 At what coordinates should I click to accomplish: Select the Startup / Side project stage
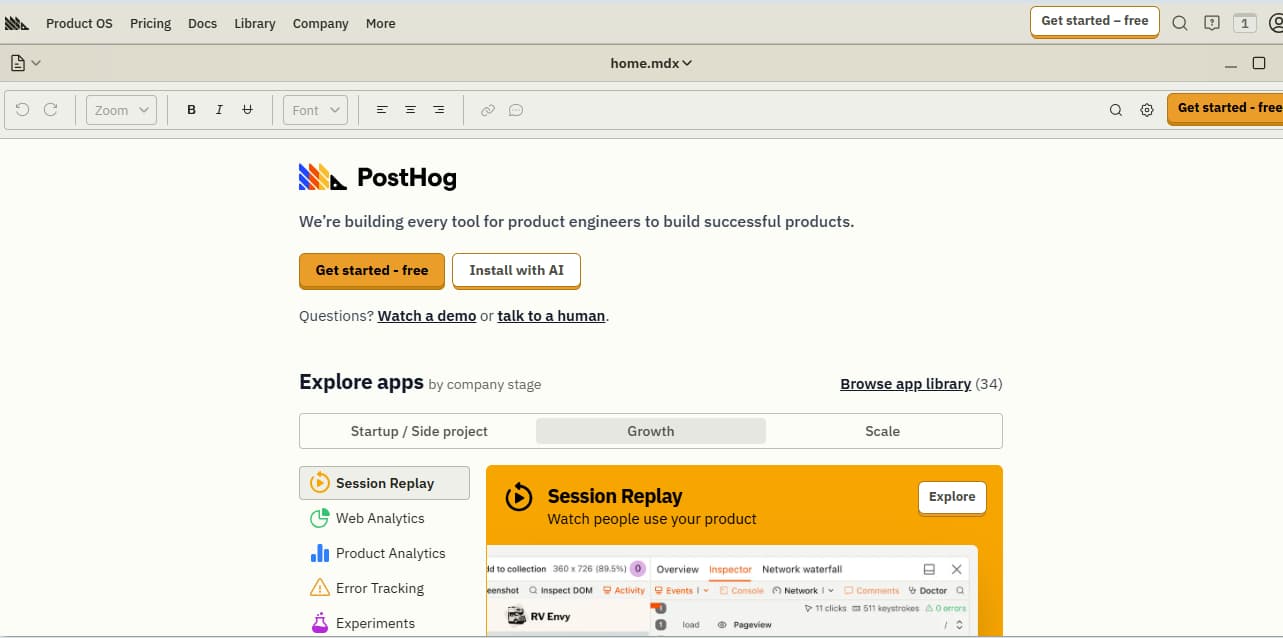pyautogui.click(x=419, y=431)
